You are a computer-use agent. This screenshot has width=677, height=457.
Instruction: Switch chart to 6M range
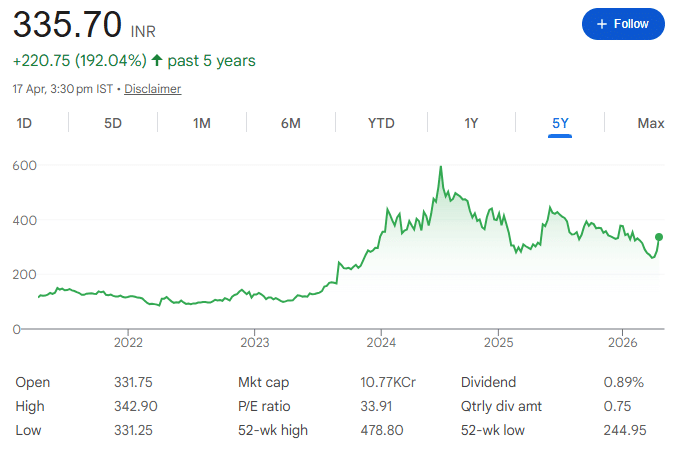tap(291, 123)
